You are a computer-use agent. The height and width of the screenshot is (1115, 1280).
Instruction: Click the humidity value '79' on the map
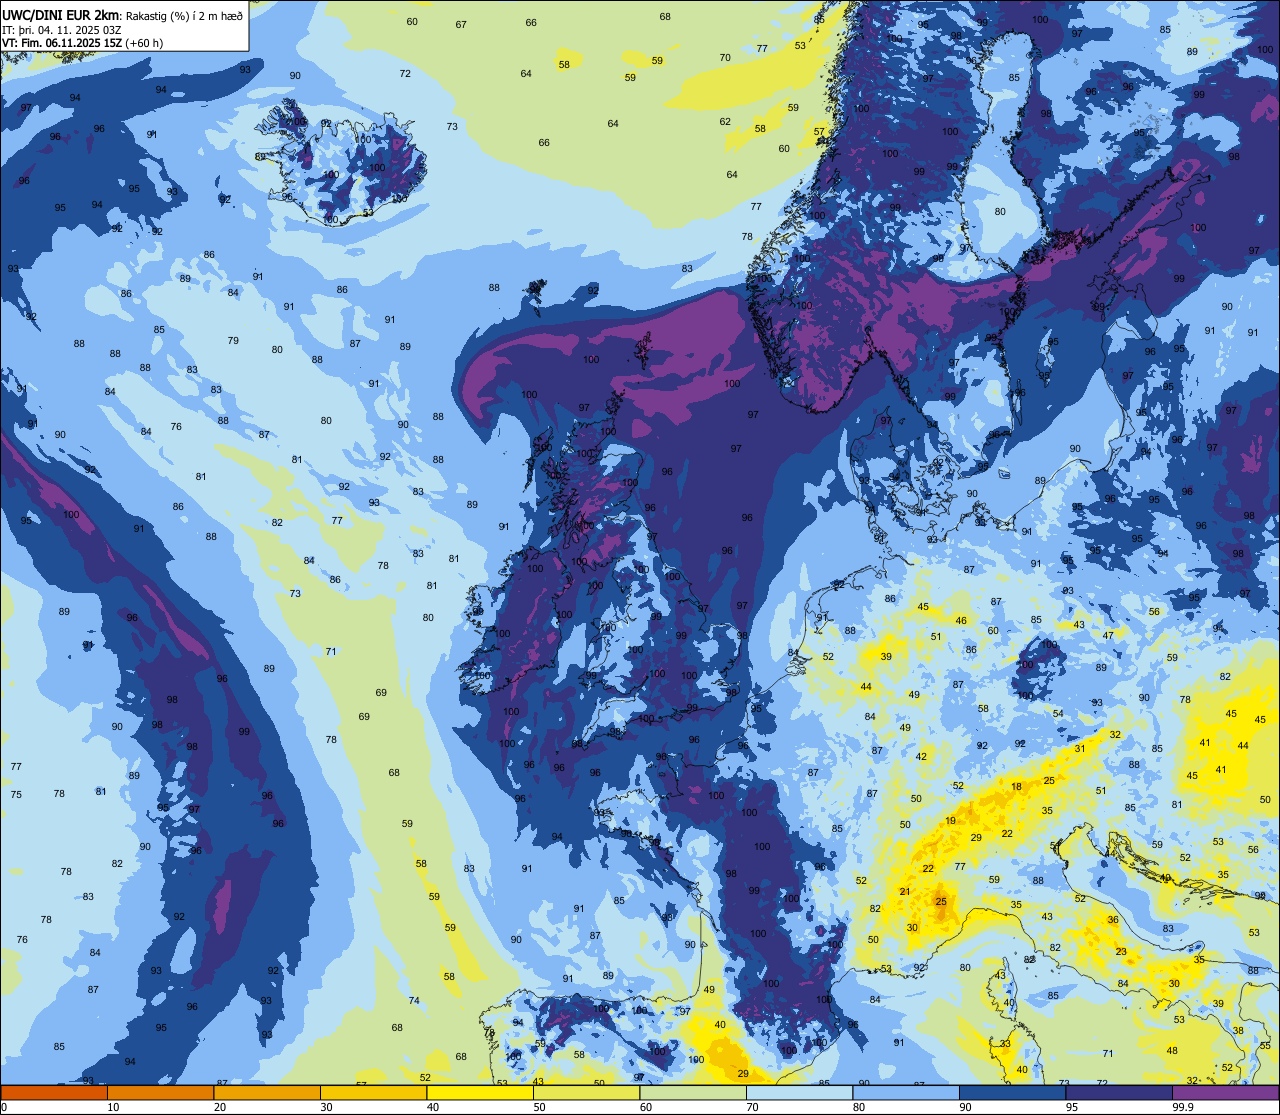[233, 341]
